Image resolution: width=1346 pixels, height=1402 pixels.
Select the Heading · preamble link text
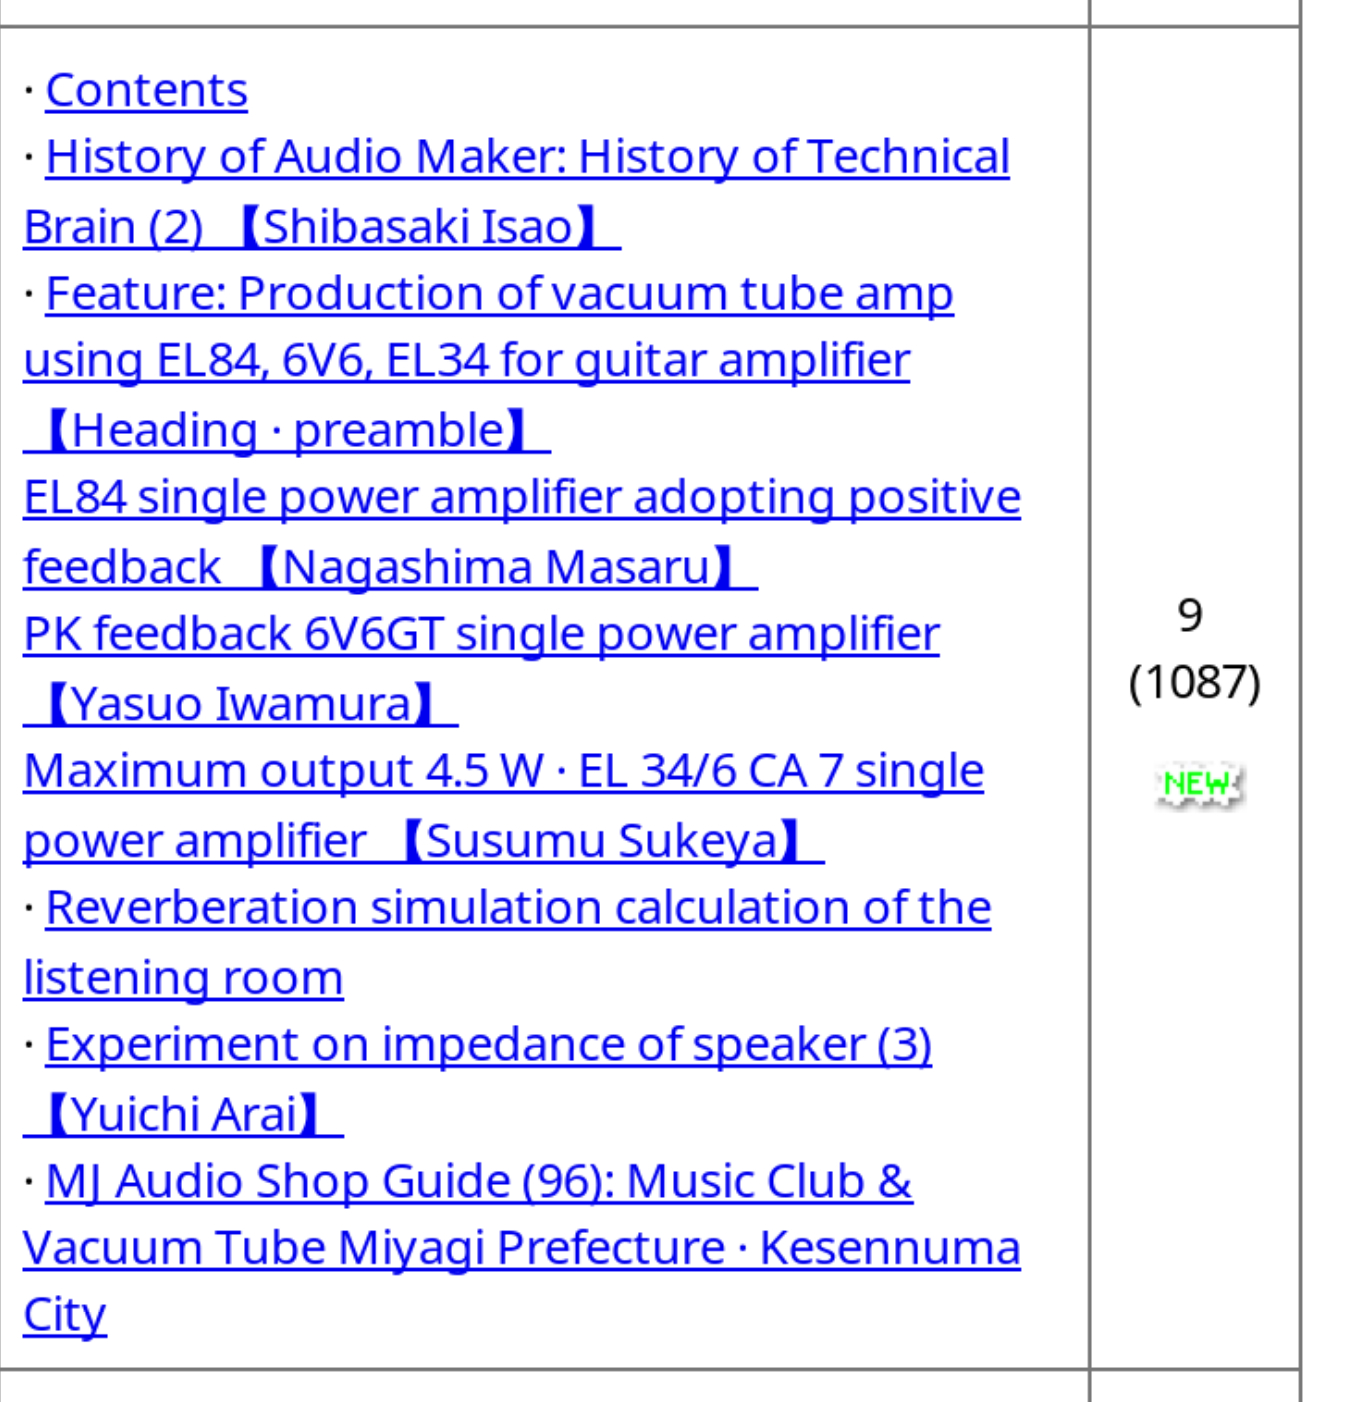(x=287, y=431)
